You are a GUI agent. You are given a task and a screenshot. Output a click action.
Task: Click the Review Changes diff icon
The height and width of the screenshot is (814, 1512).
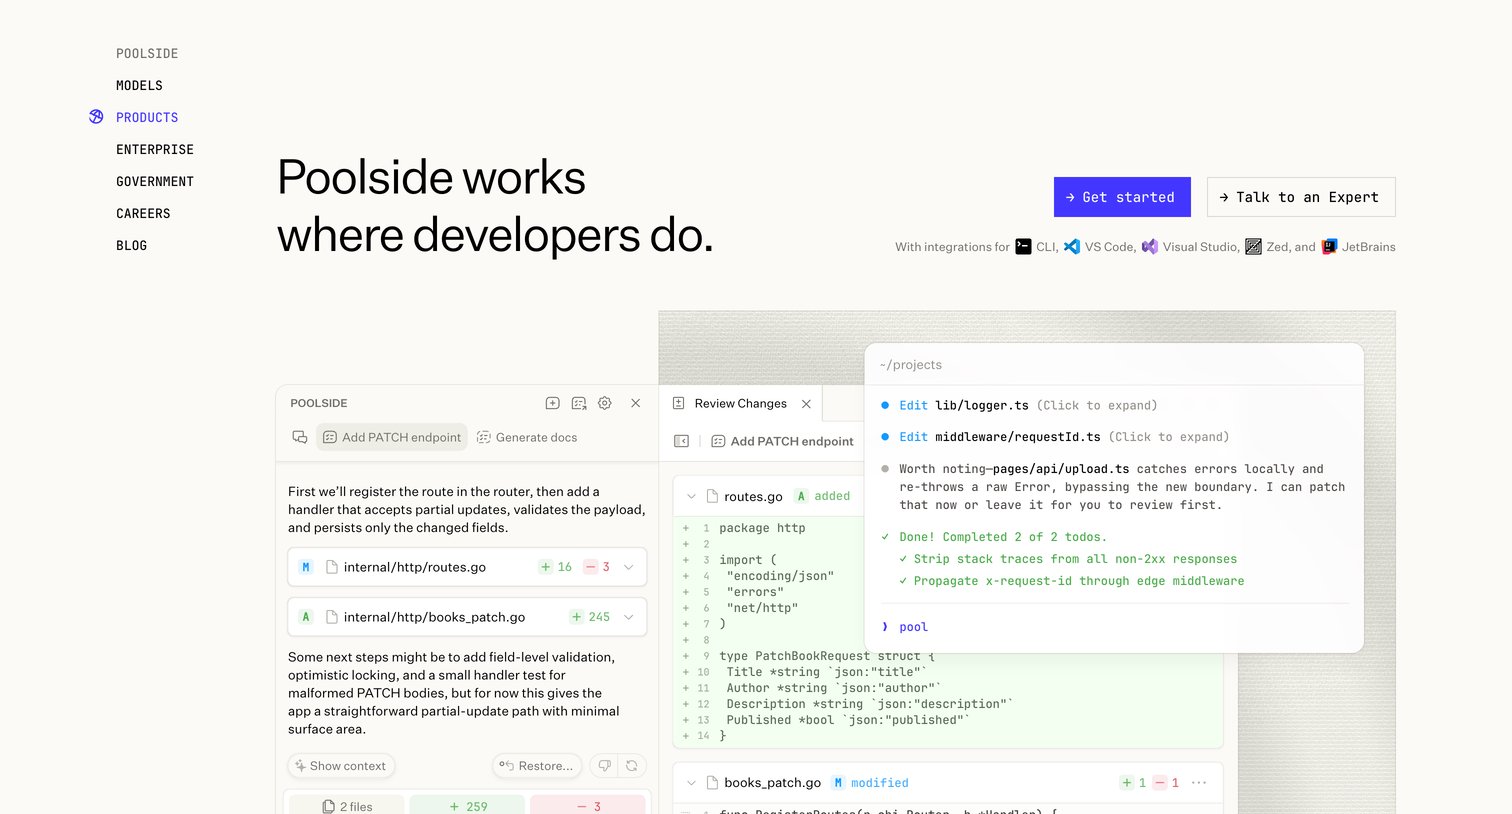[x=678, y=403]
